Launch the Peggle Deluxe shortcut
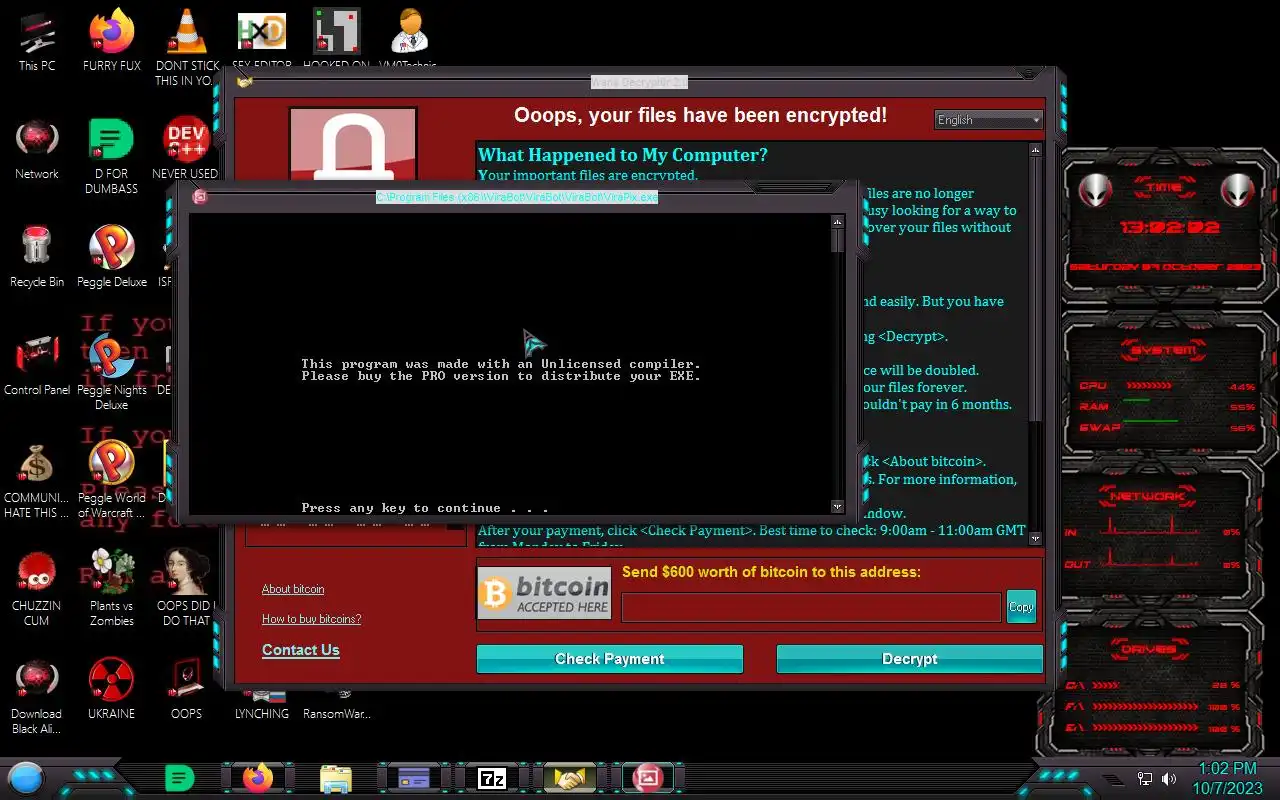1280x800 pixels. tap(112, 256)
